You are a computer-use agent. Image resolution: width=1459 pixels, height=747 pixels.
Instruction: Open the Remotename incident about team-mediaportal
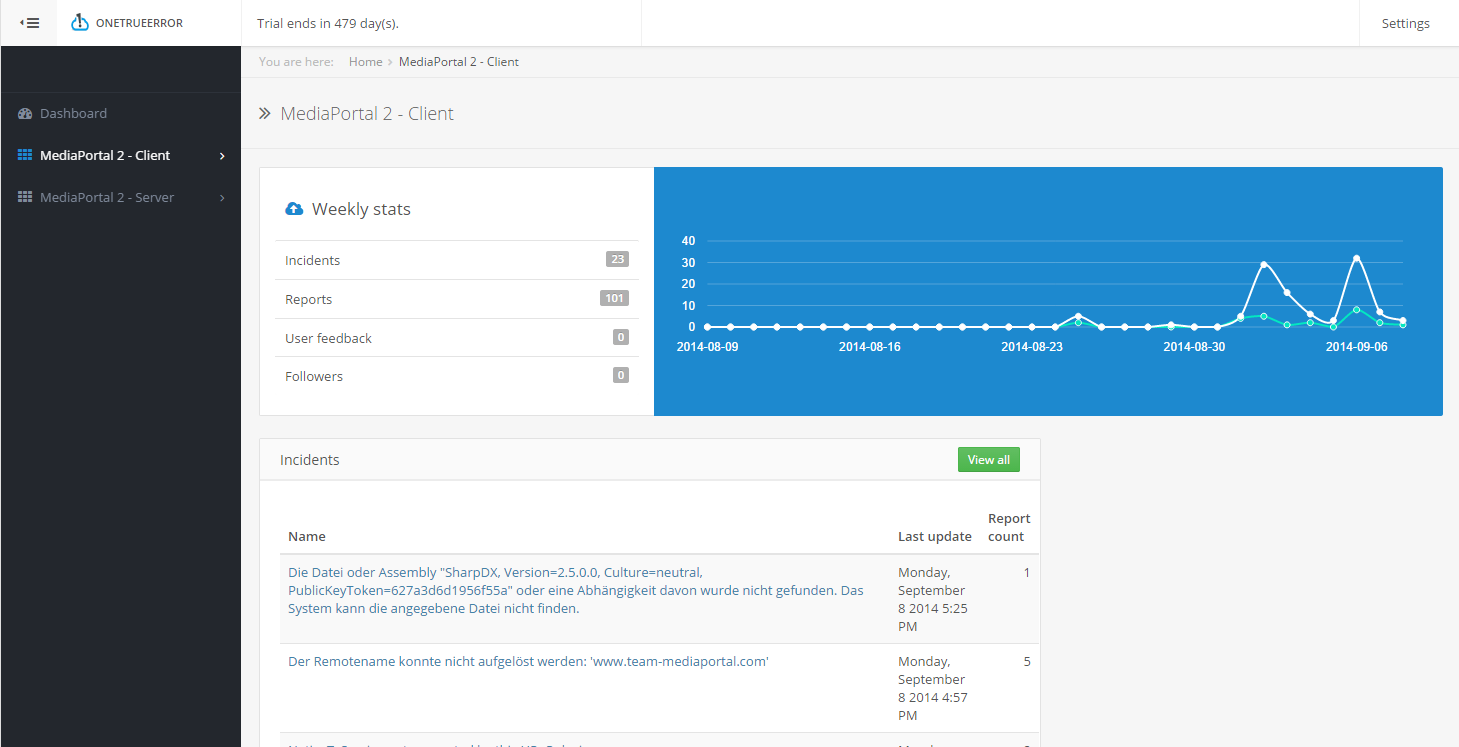pos(528,662)
